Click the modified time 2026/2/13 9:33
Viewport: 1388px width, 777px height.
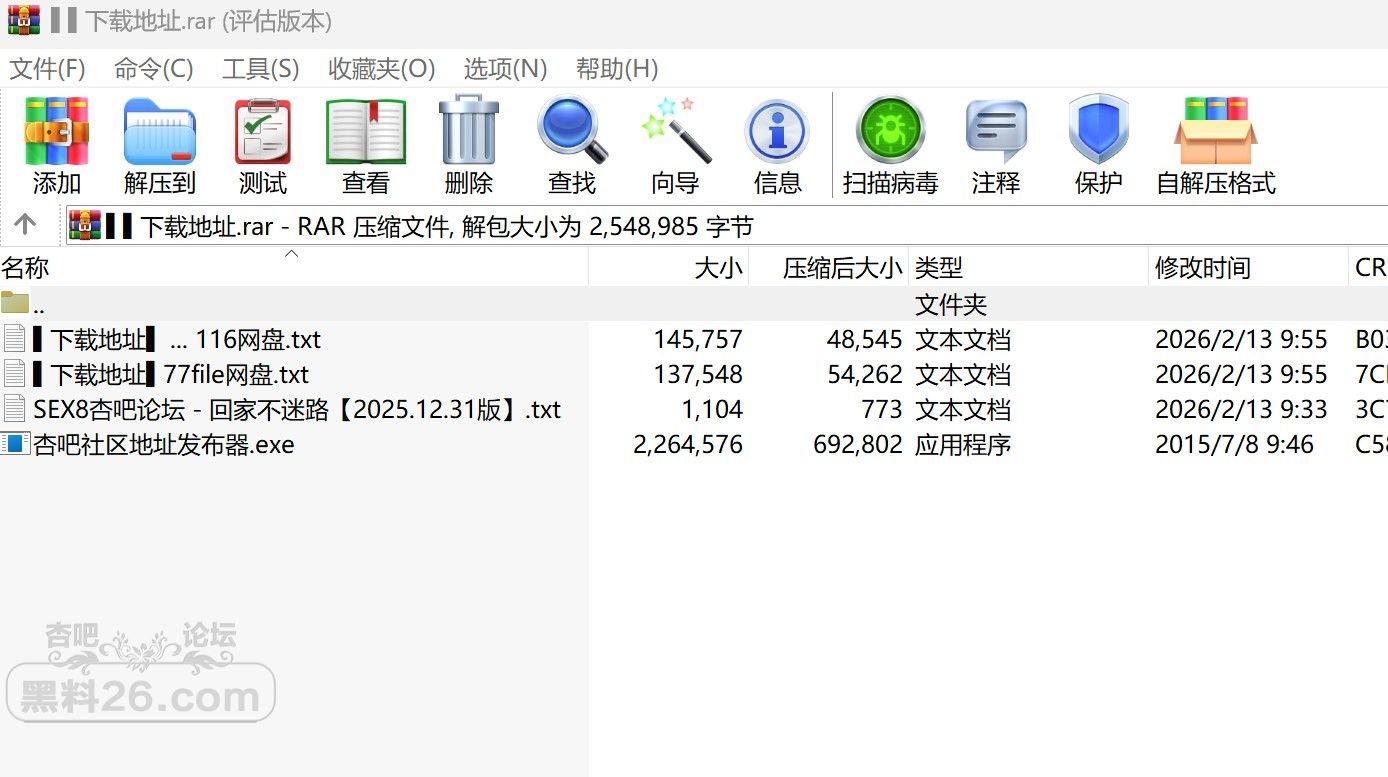coord(1241,410)
